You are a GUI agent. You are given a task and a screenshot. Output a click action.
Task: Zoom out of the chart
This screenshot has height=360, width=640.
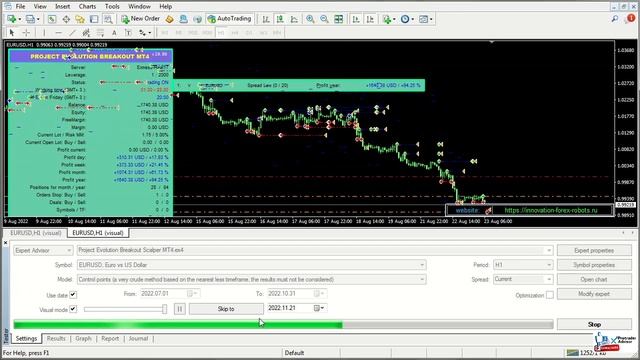pos(324,19)
